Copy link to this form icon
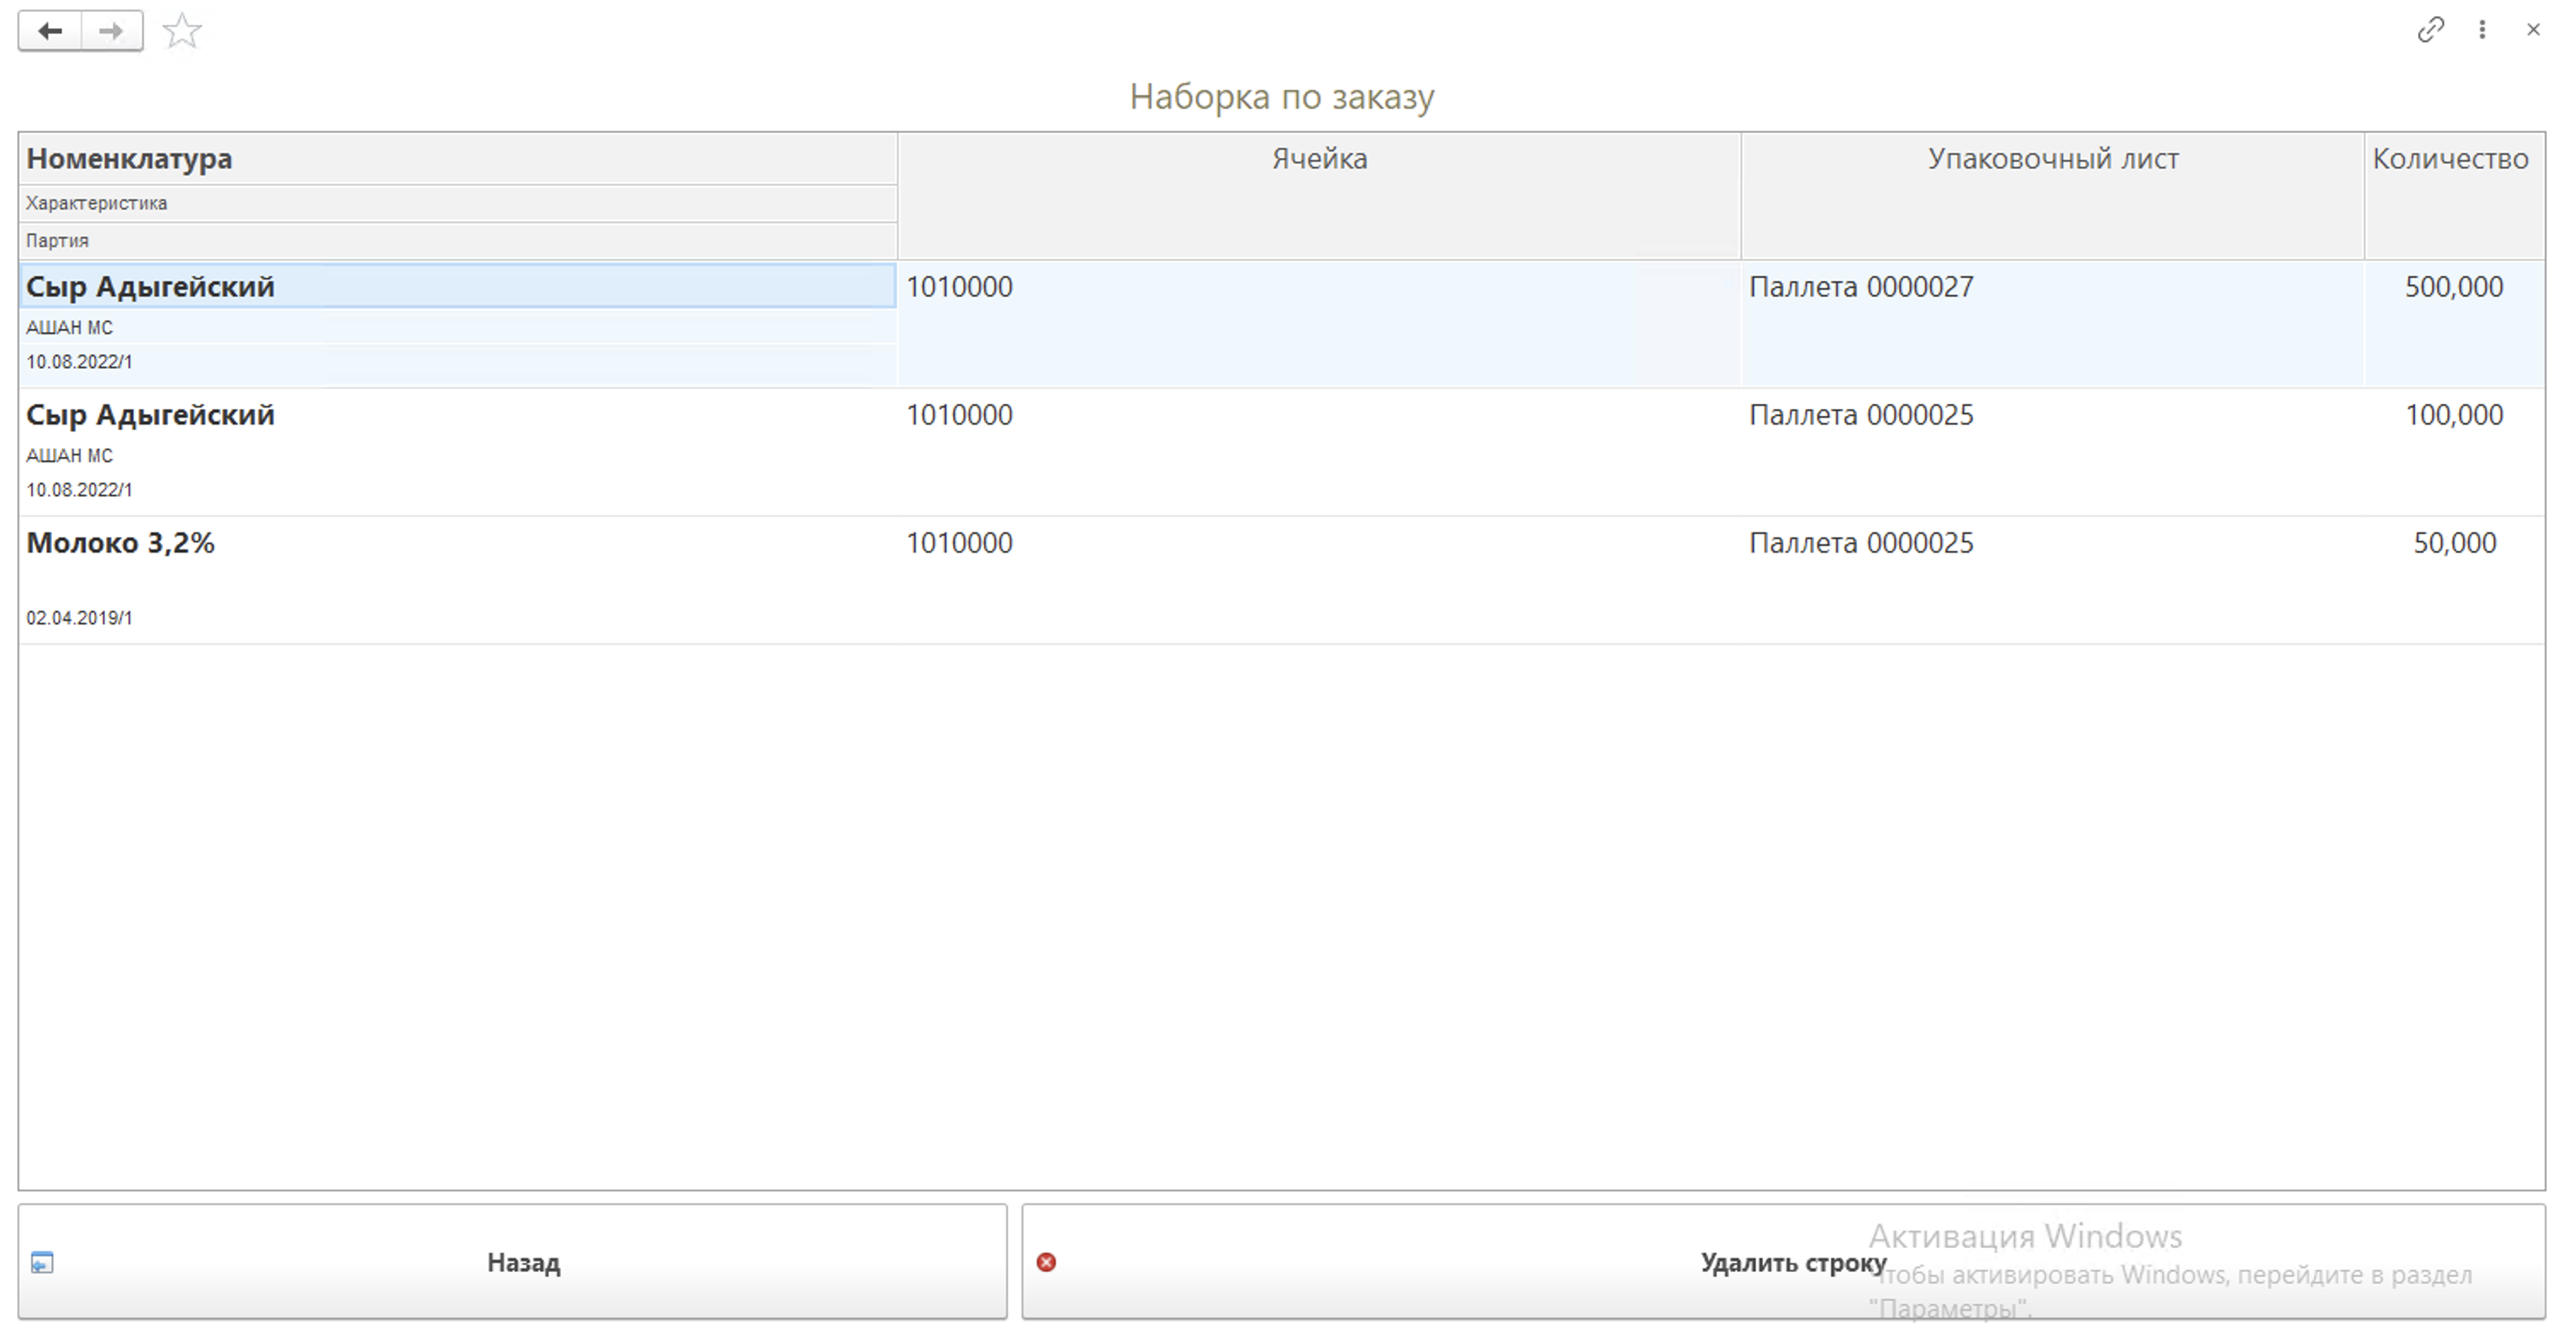 2430,30
